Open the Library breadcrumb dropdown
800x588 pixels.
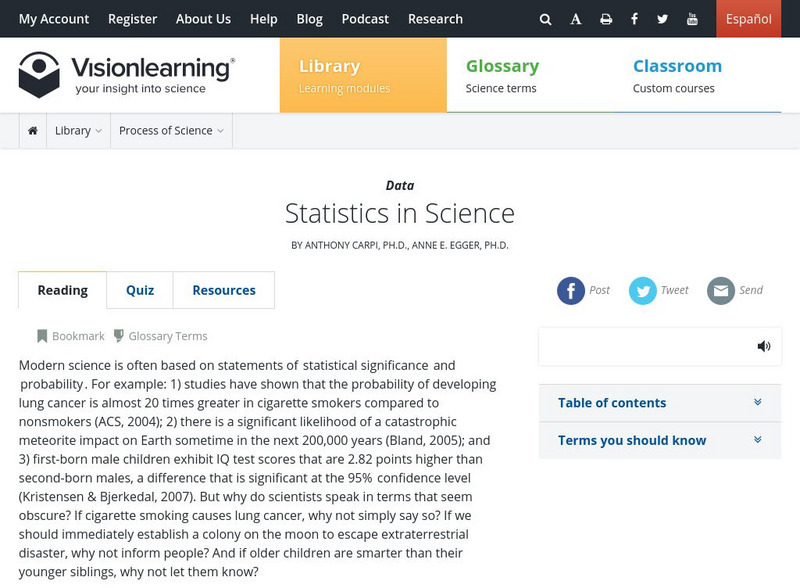78,131
